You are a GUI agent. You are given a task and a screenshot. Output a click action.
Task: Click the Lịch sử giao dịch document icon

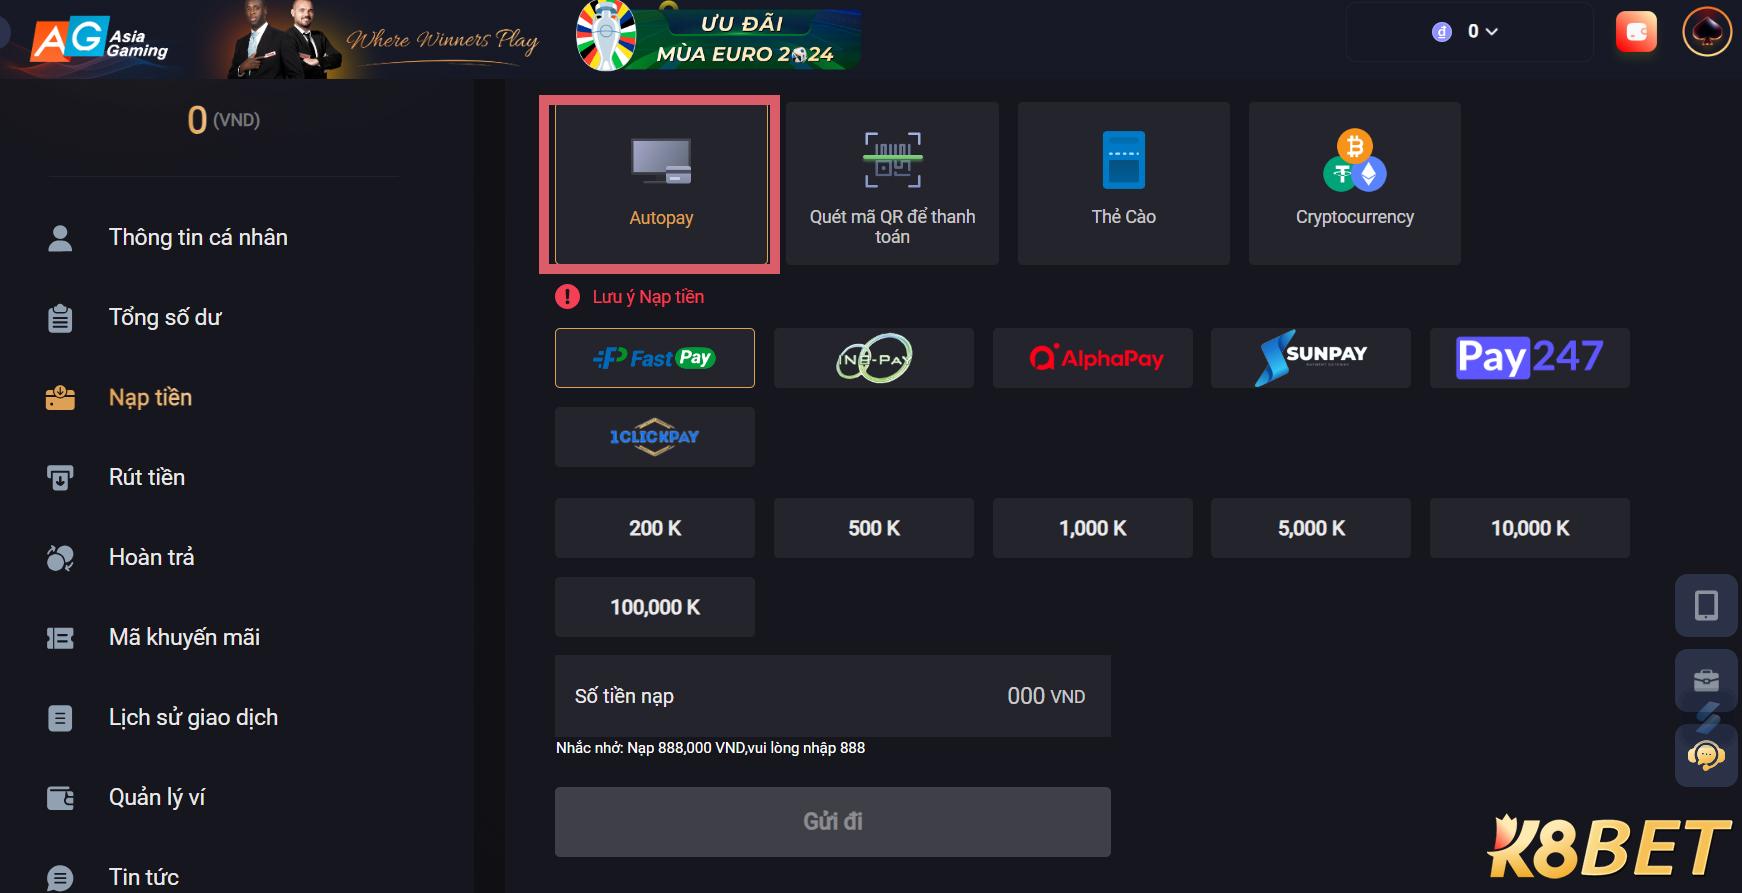tap(60, 718)
